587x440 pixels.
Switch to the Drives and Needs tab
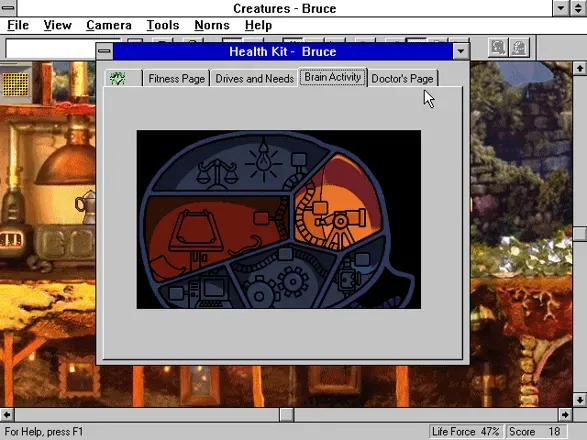pyautogui.click(x=254, y=79)
